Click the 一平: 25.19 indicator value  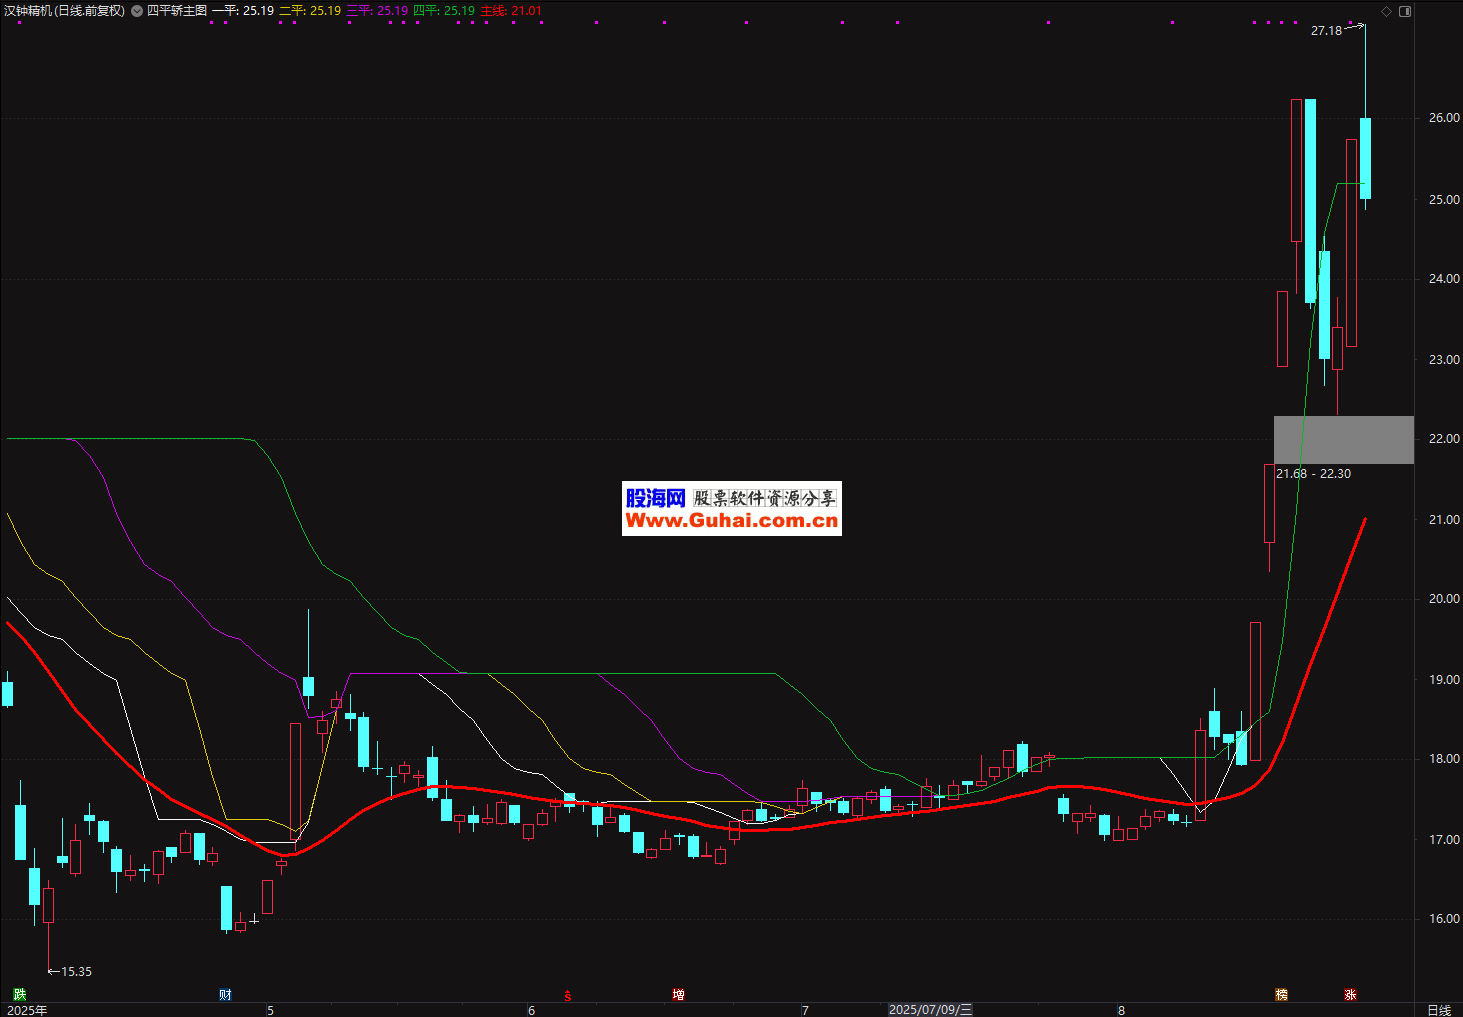coord(243,11)
